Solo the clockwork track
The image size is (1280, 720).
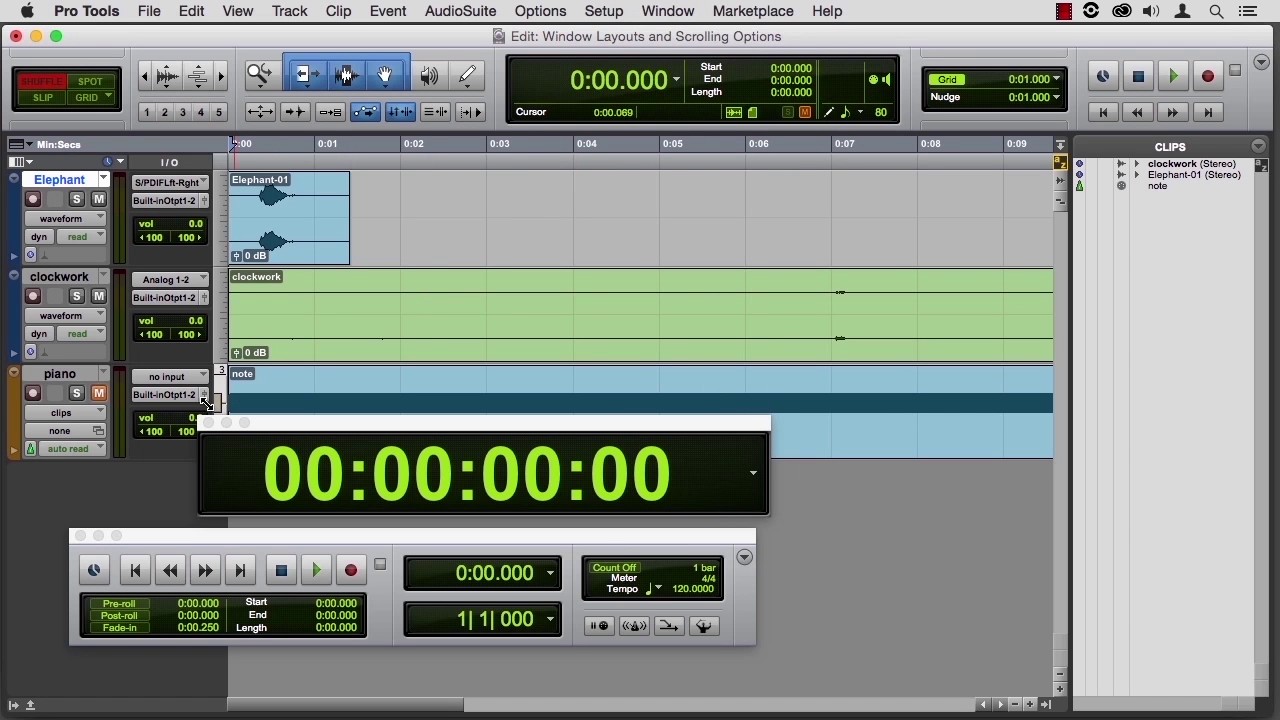click(76, 296)
